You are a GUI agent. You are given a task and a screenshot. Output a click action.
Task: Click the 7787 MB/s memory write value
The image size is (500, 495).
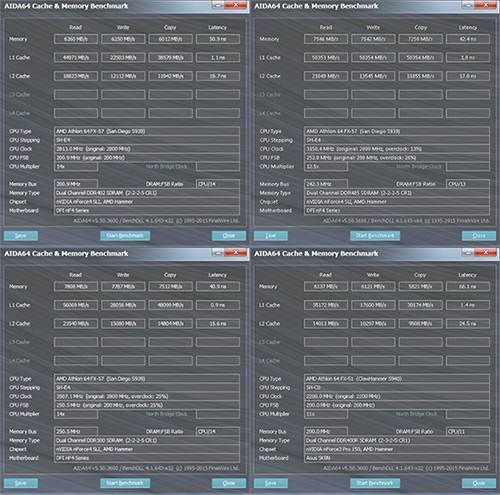(123, 286)
